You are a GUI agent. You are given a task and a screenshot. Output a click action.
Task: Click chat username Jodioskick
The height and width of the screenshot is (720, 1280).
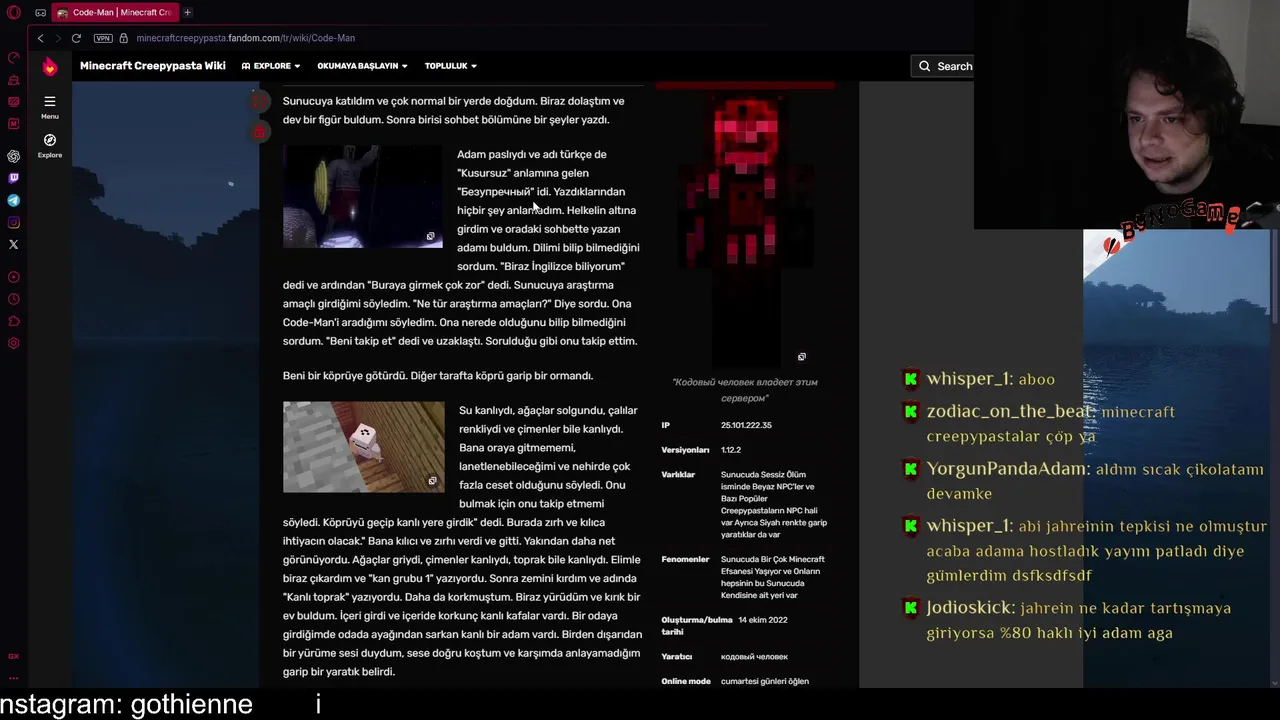point(969,608)
